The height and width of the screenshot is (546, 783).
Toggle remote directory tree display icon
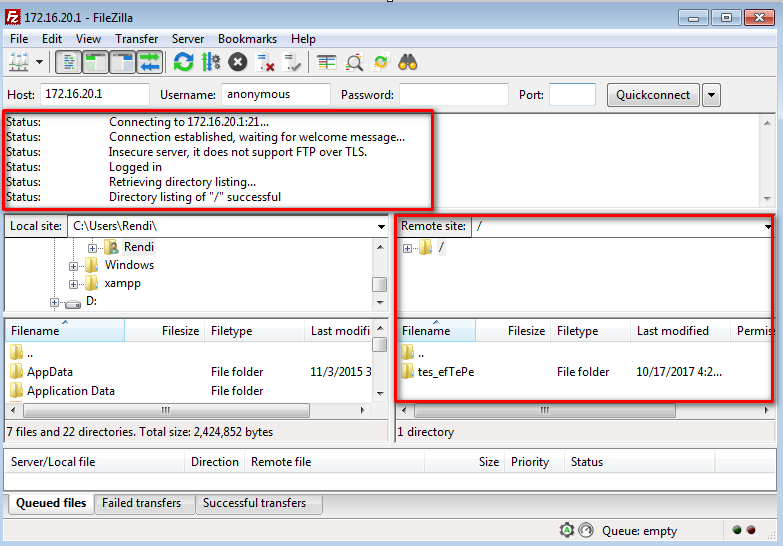[122, 62]
